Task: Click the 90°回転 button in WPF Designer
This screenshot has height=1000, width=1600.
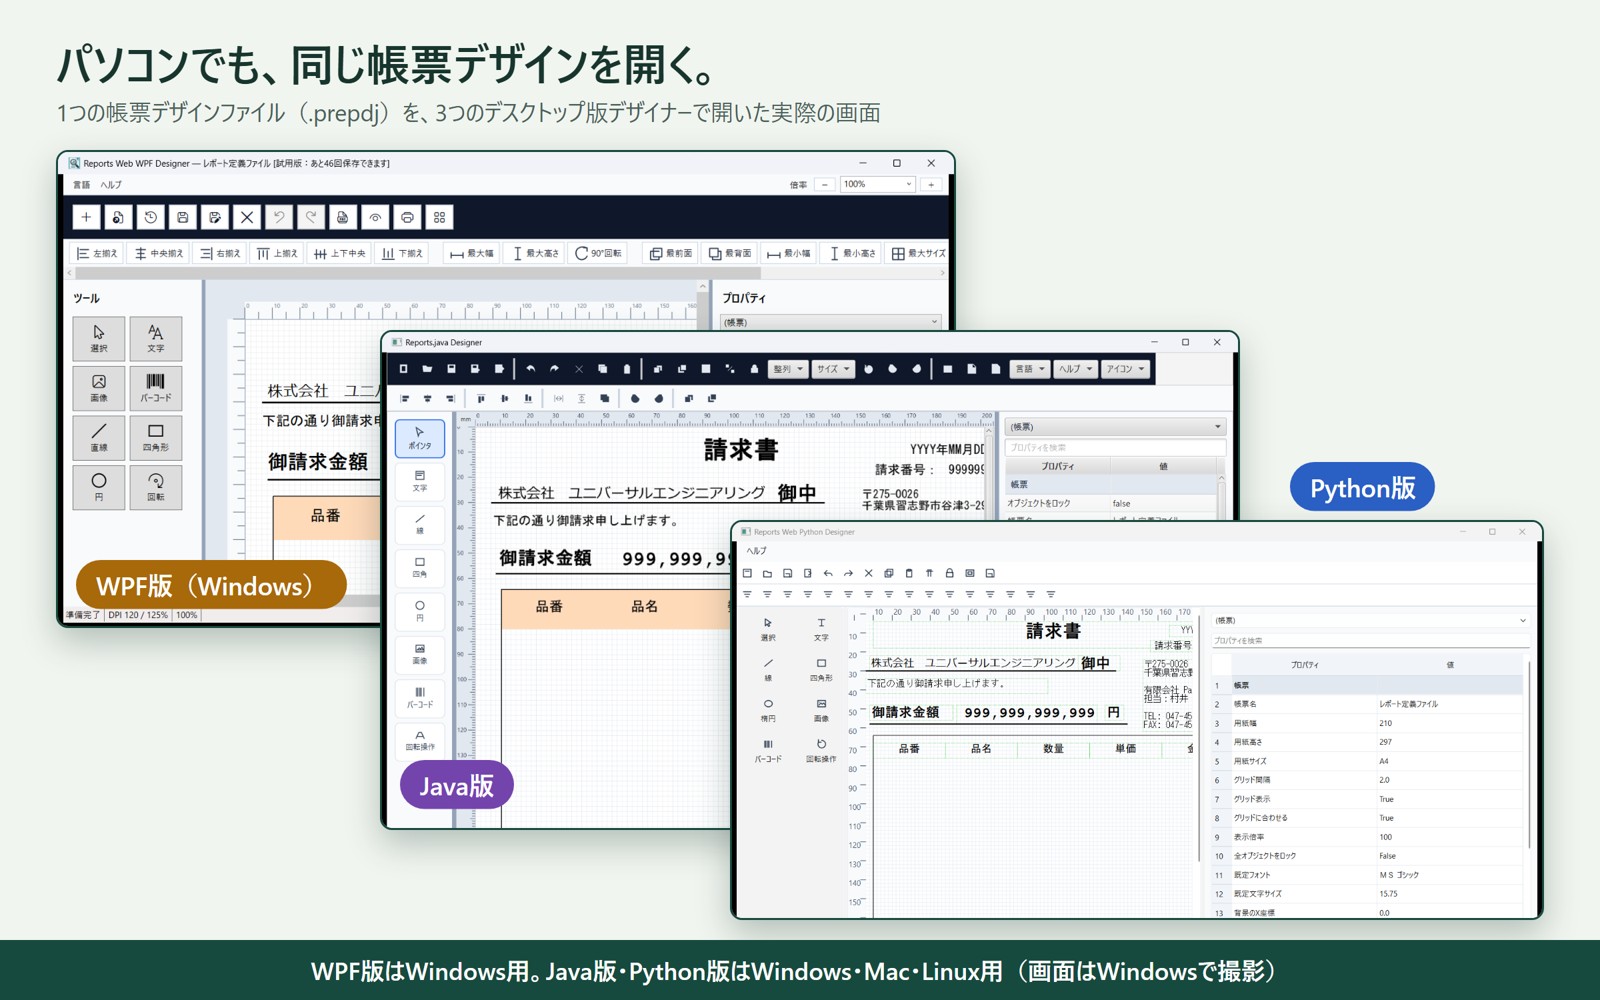Action: tap(598, 253)
